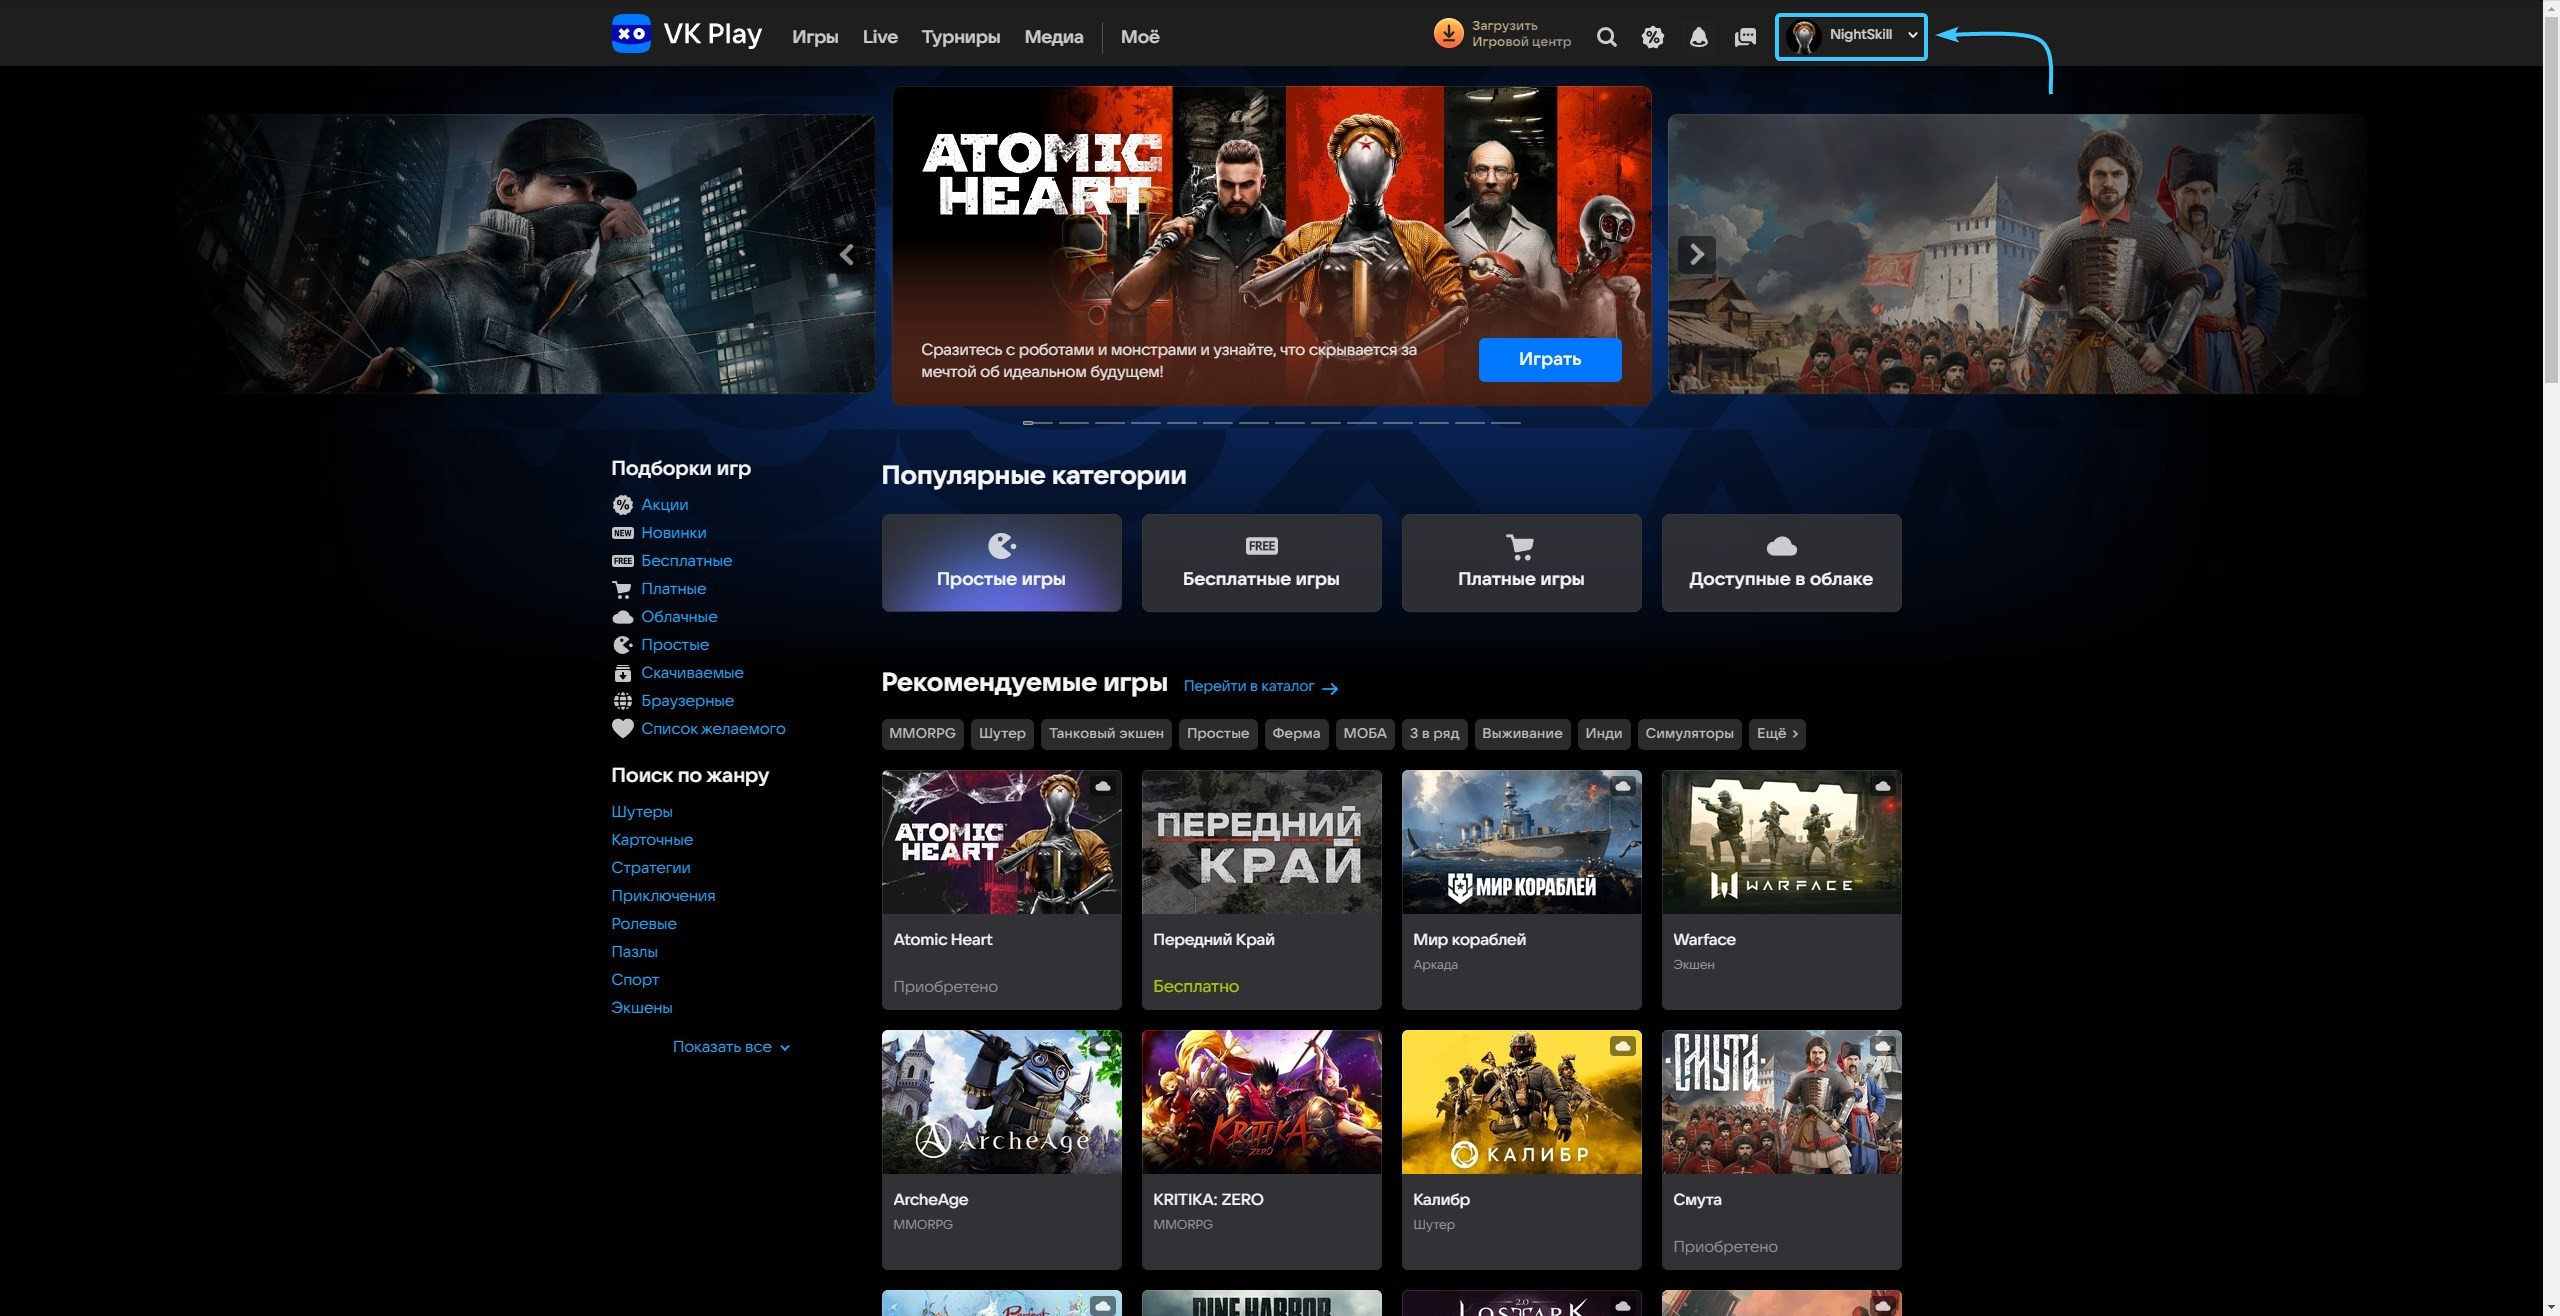Open the Список желаемого link
The height and width of the screenshot is (1316, 2560).
pos(713,729)
